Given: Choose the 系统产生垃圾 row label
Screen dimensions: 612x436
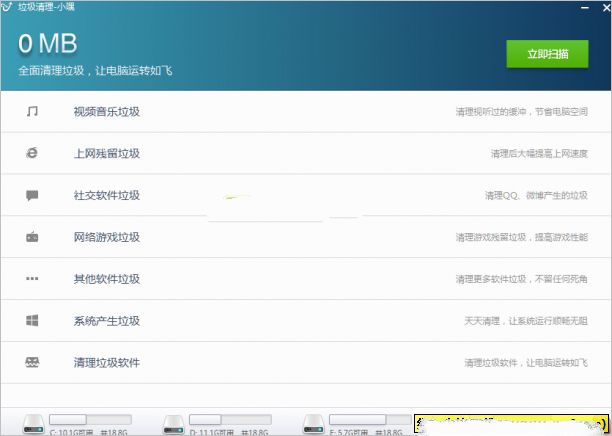Looking at the screenshot, I should (106, 321).
